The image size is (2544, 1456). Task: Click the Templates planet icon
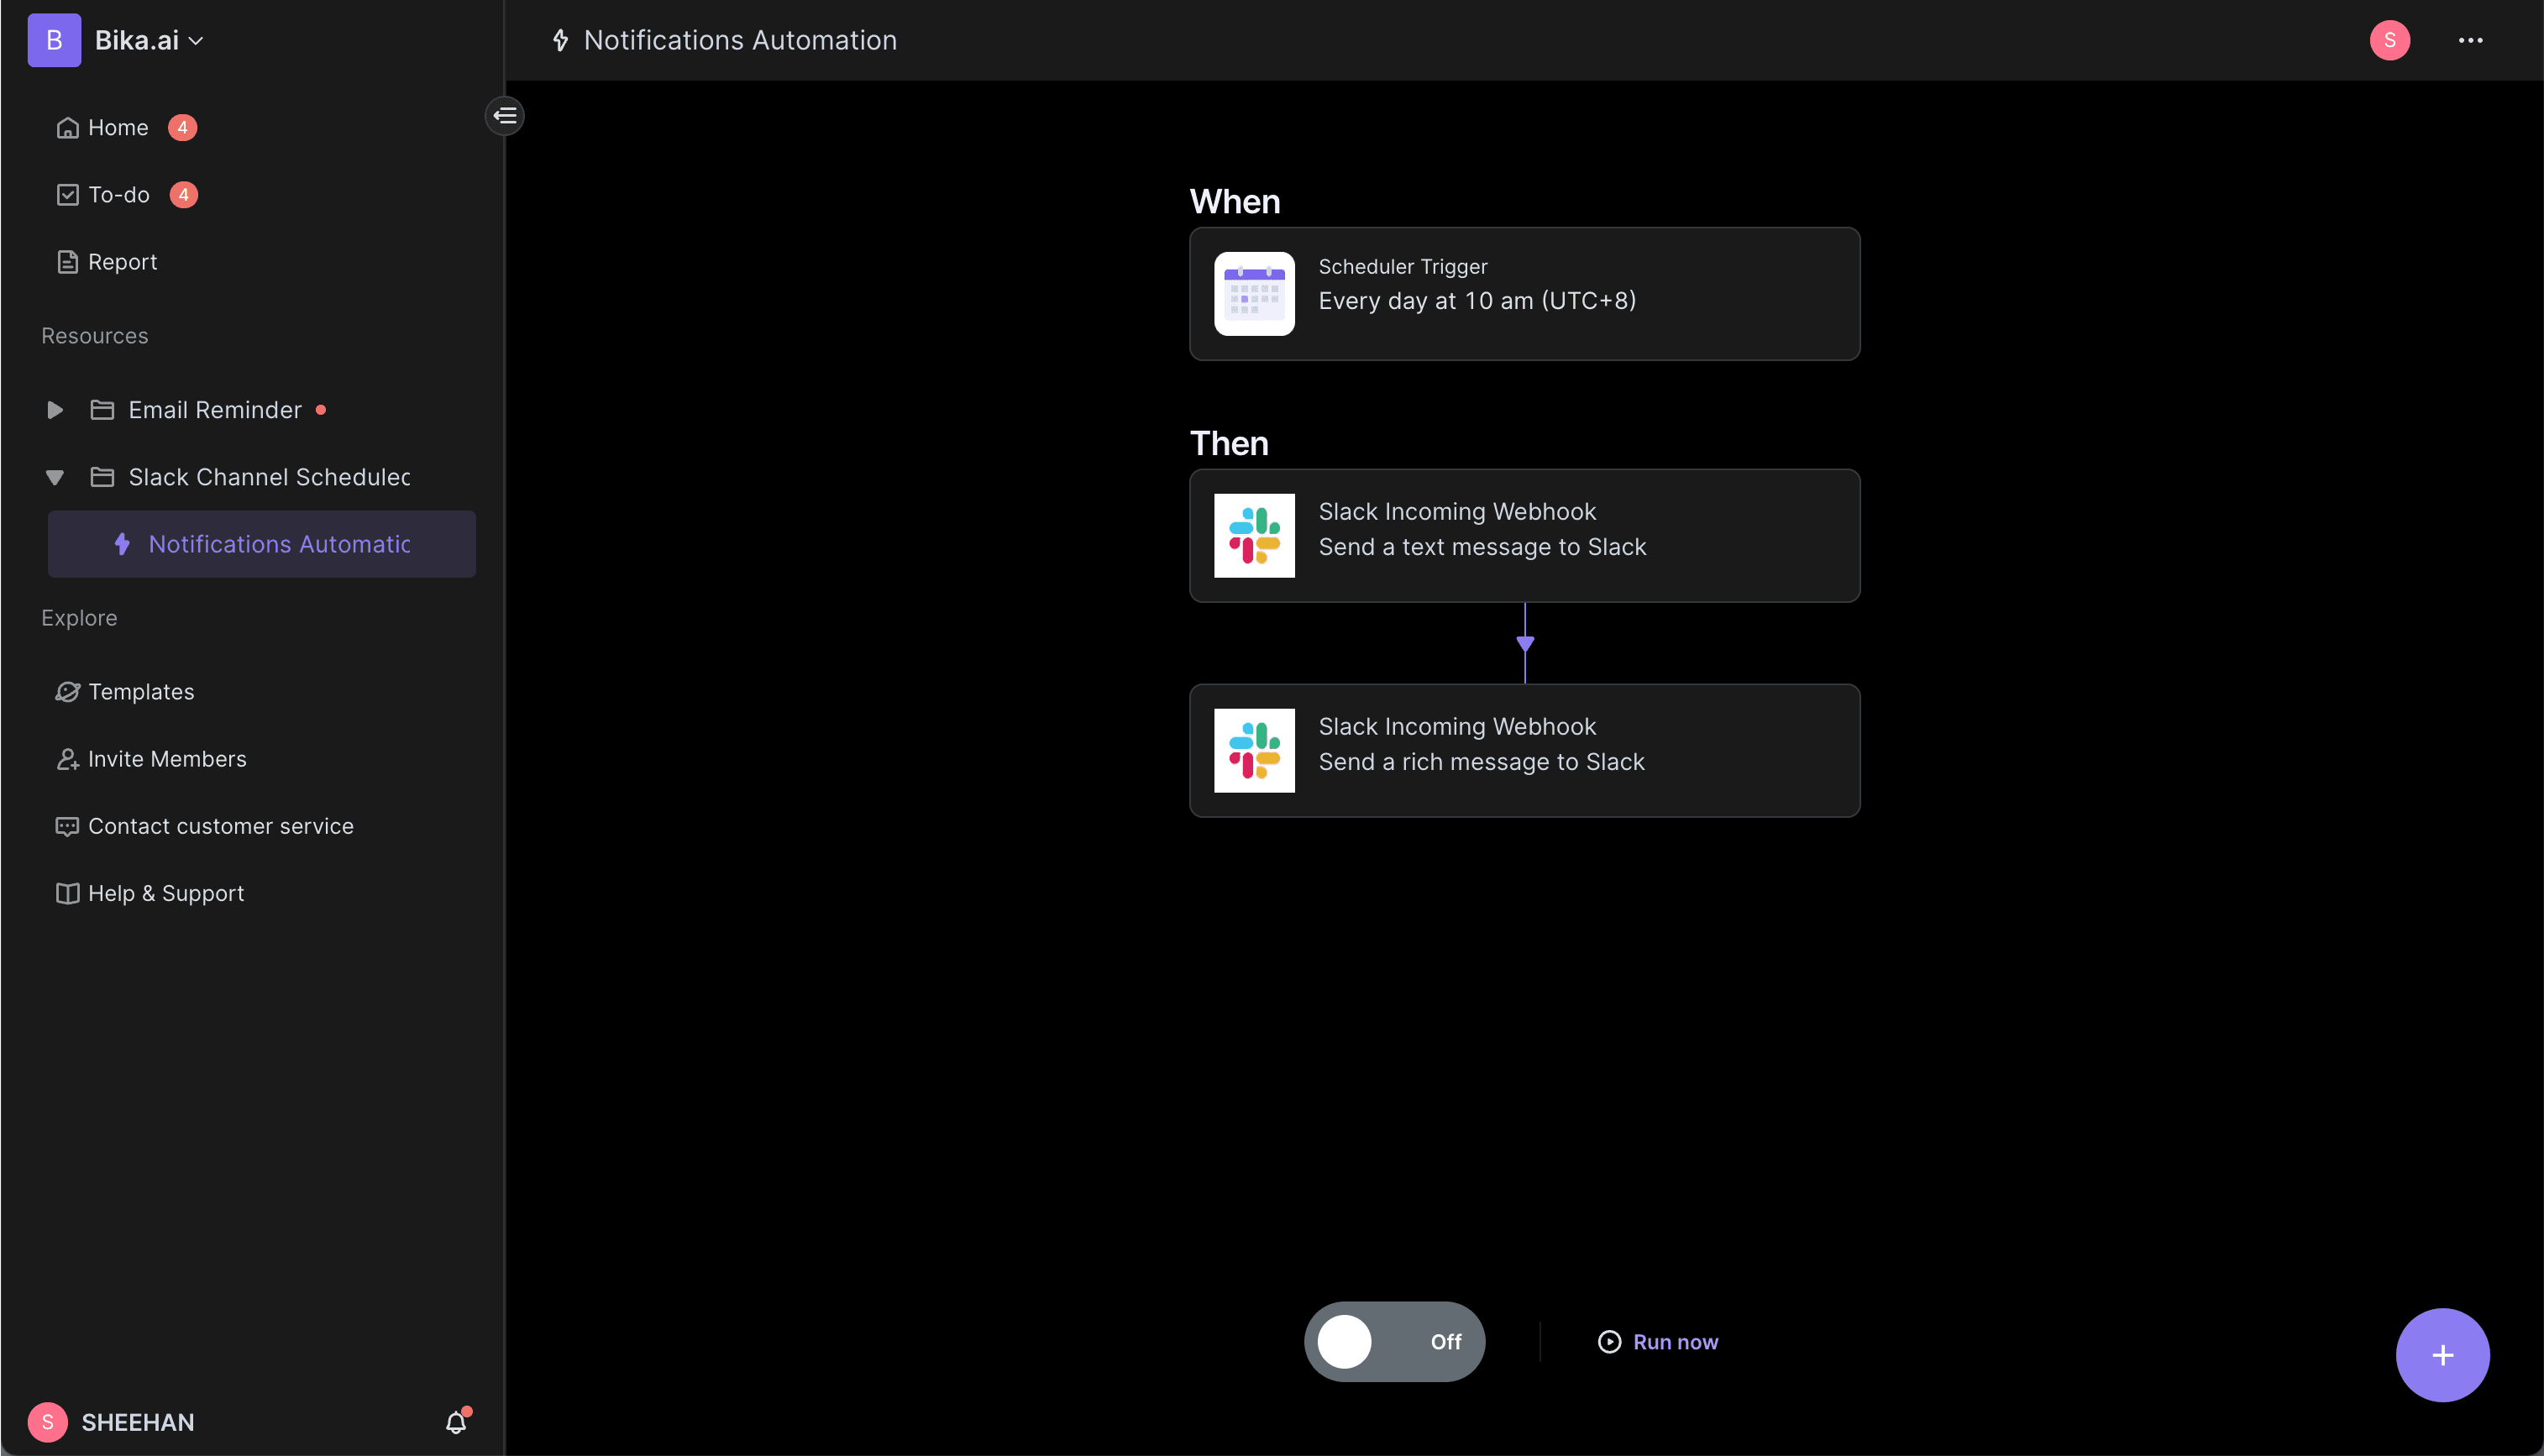coord(67,691)
